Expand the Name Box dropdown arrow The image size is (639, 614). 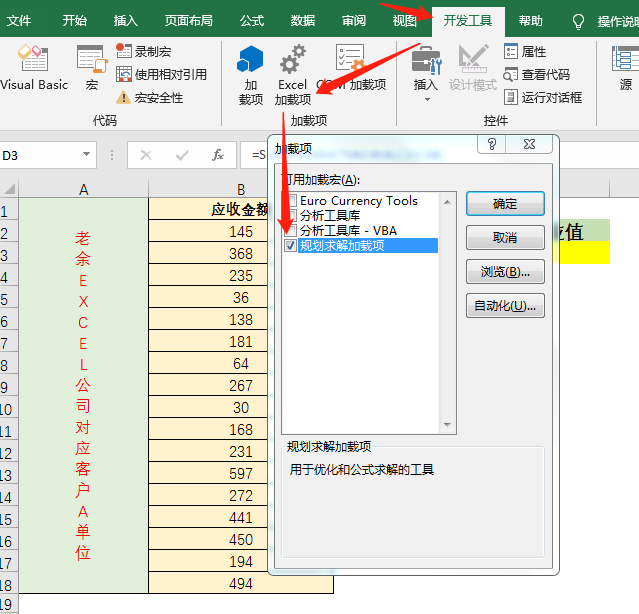86,154
